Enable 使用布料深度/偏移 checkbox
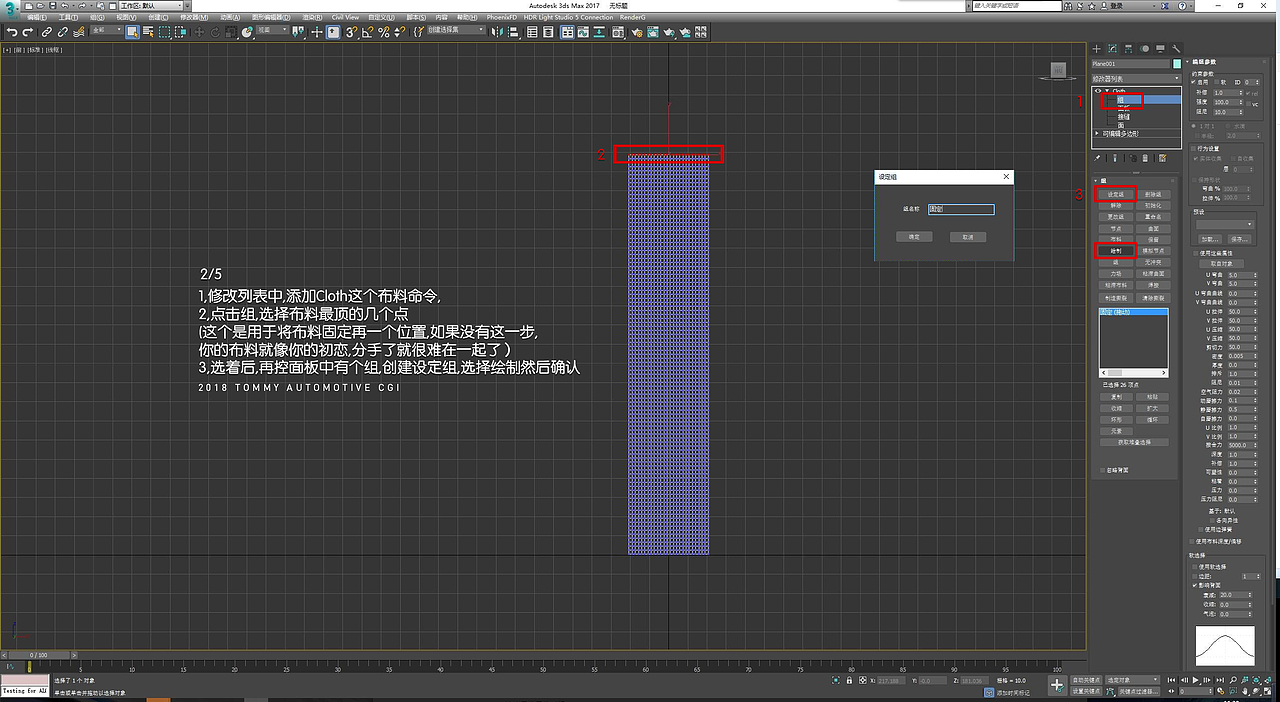 click(x=1192, y=541)
